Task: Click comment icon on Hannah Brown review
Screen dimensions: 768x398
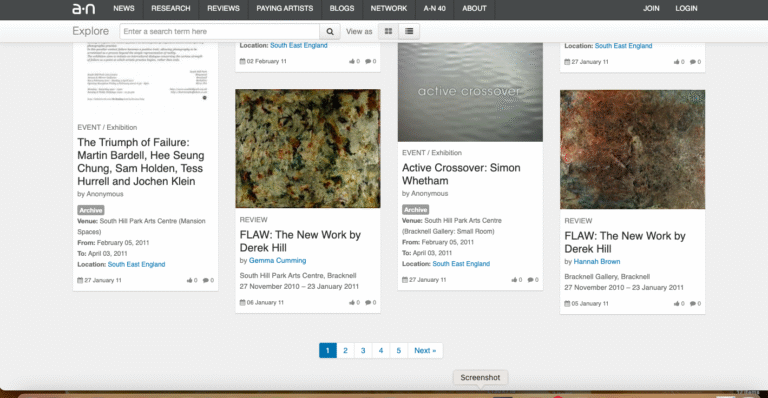Action: [693, 304]
